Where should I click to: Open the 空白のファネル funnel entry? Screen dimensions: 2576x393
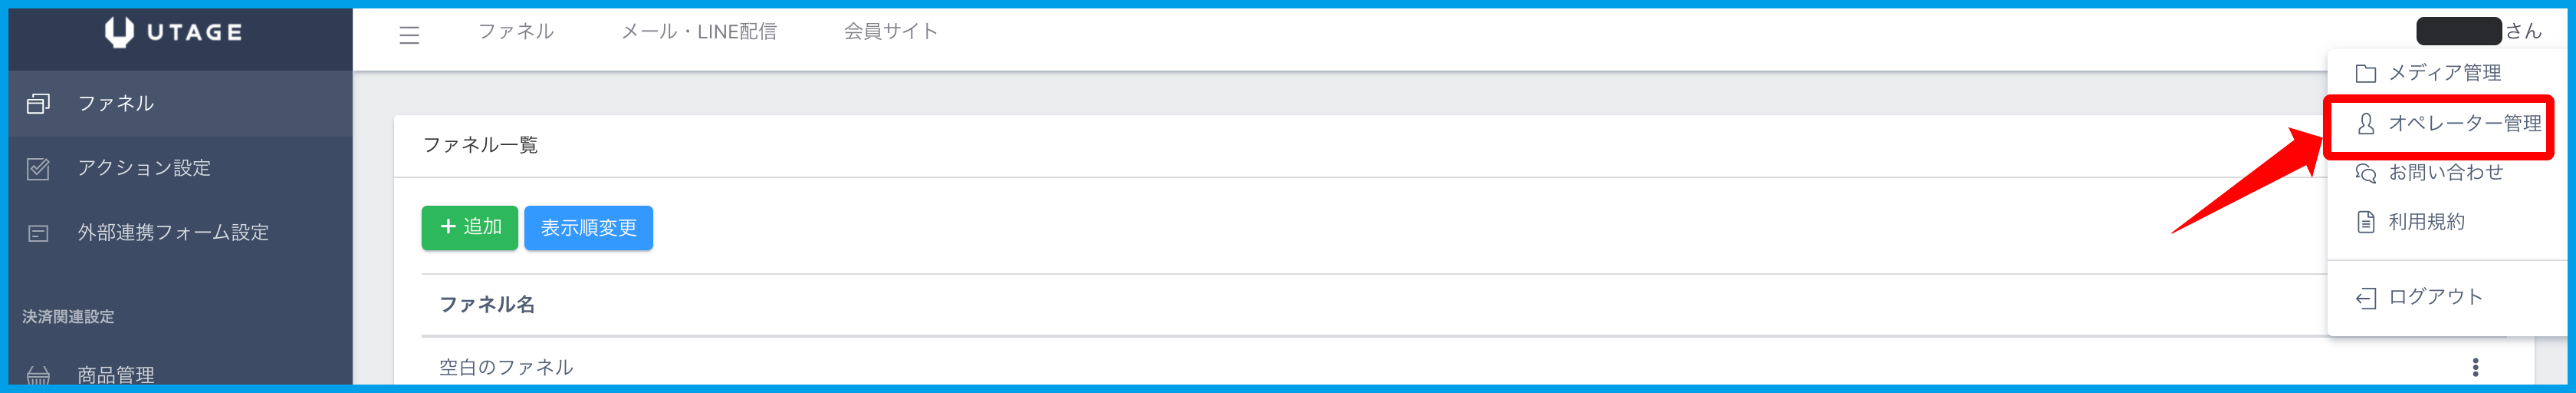pos(506,367)
